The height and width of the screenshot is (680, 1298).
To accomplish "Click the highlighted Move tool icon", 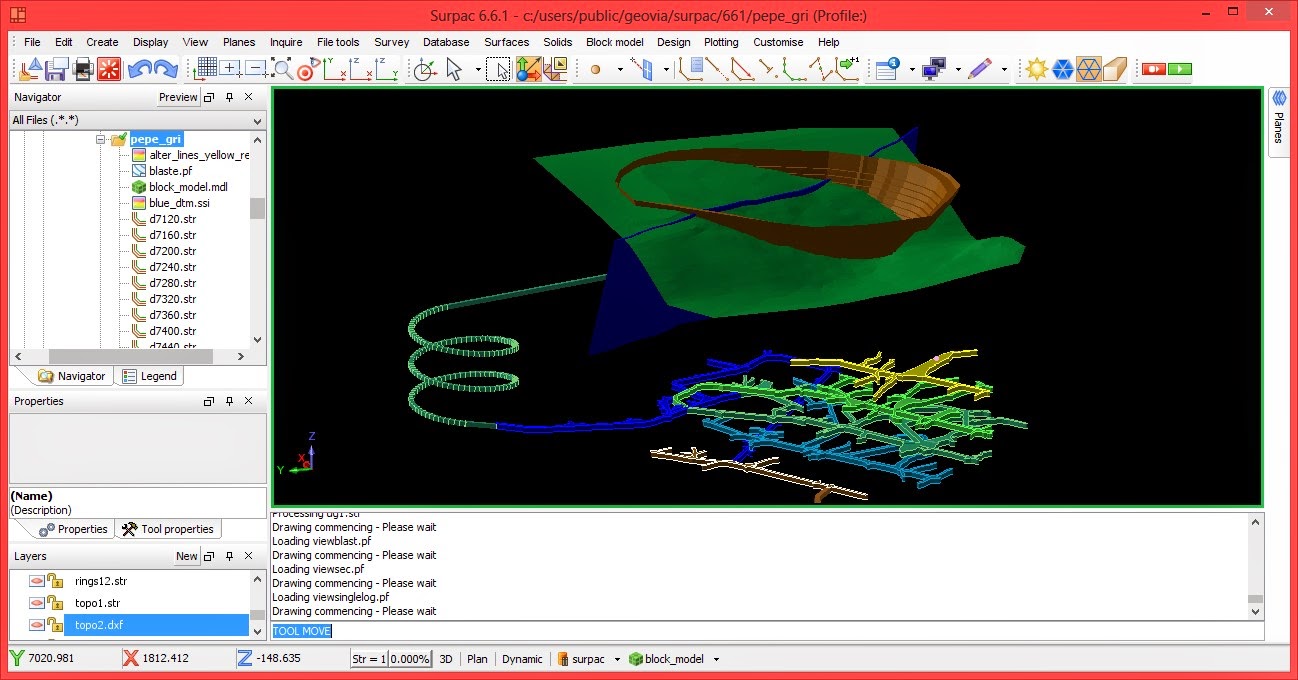I will click(528, 69).
